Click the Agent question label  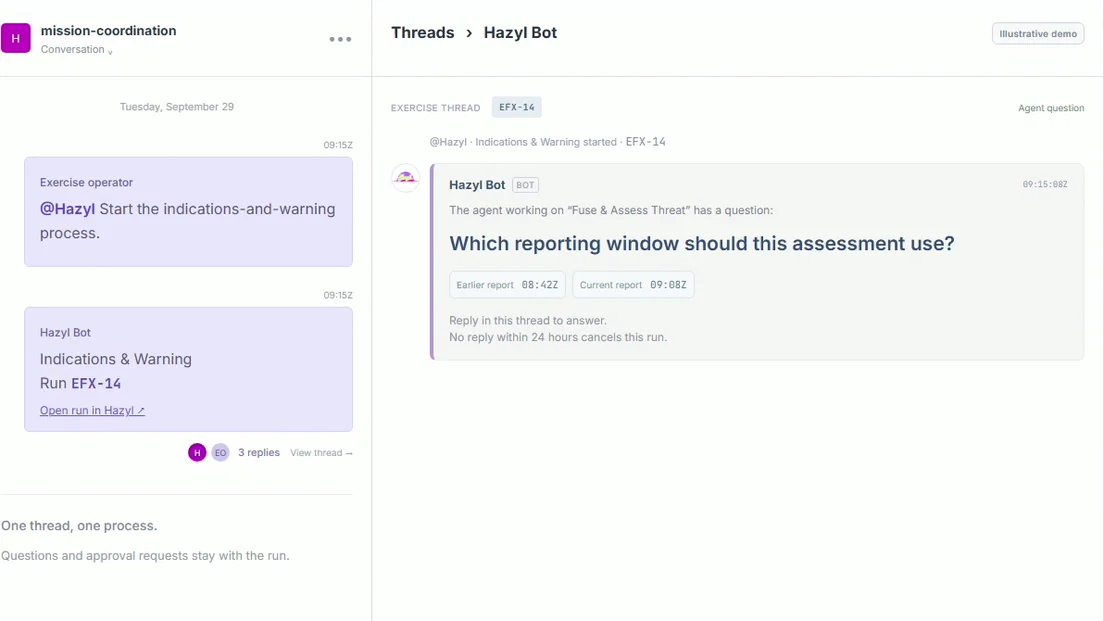1050,108
